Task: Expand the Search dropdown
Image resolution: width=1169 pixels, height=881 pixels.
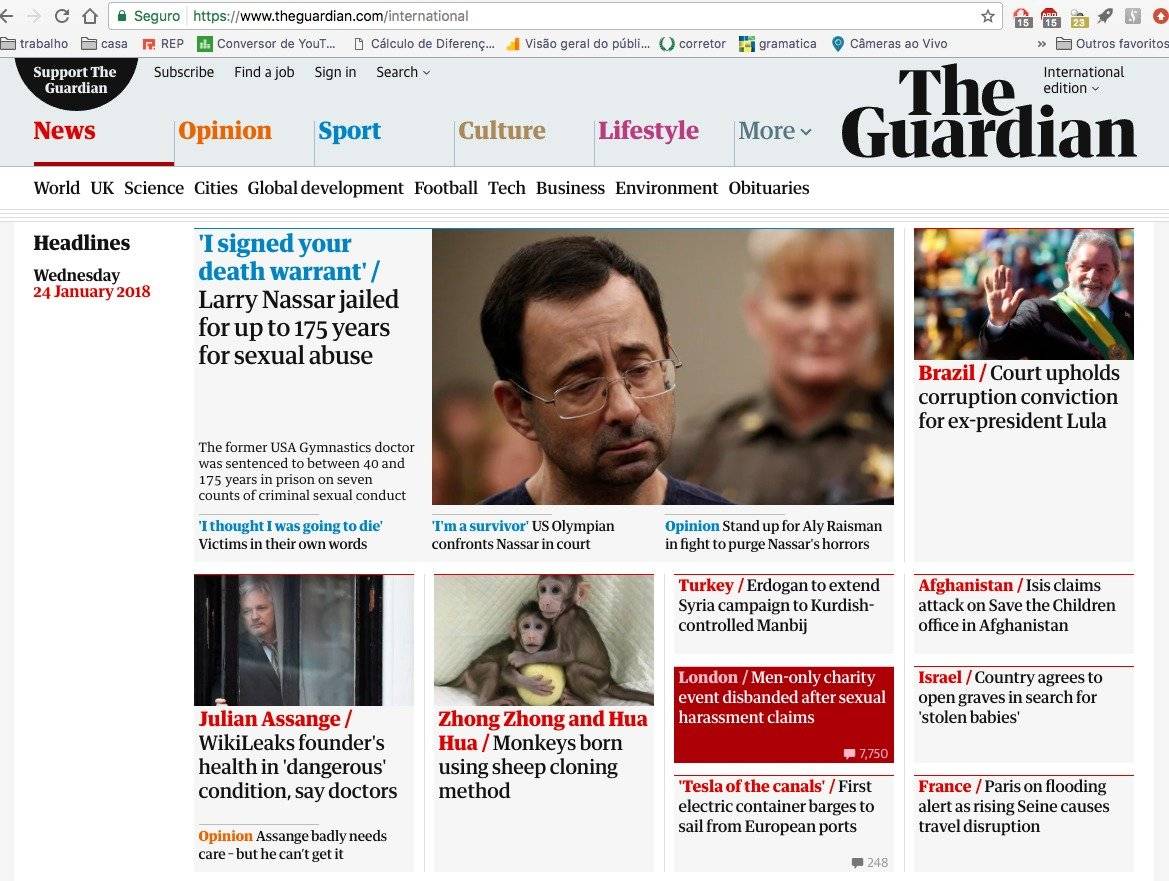Action: pyautogui.click(x=403, y=72)
